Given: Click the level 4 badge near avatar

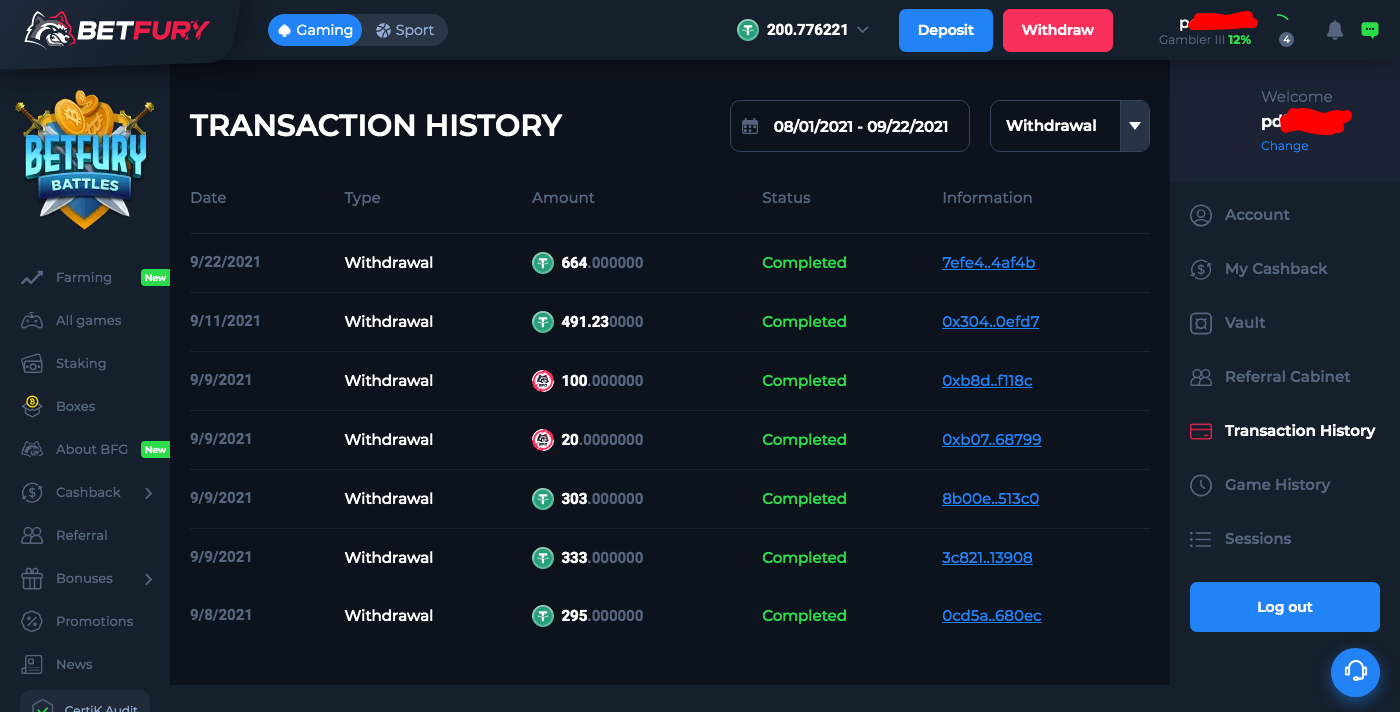Looking at the screenshot, I should (1287, 40).
